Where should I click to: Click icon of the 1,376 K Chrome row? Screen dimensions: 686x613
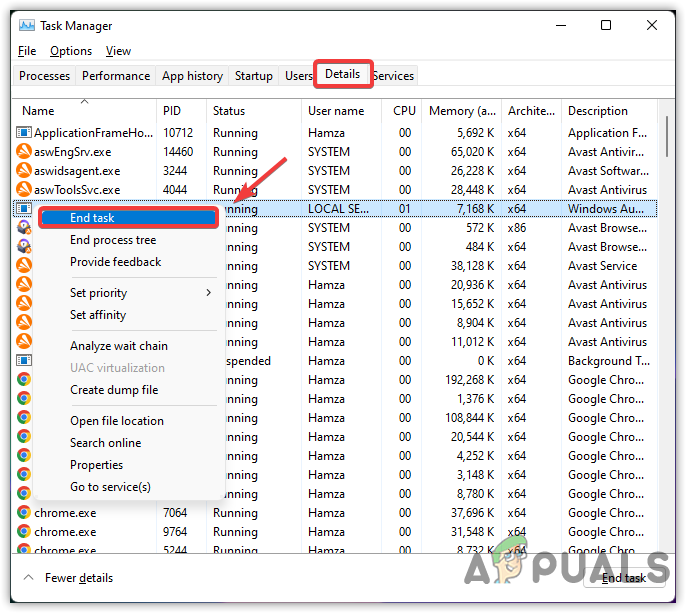click(24, 398)
